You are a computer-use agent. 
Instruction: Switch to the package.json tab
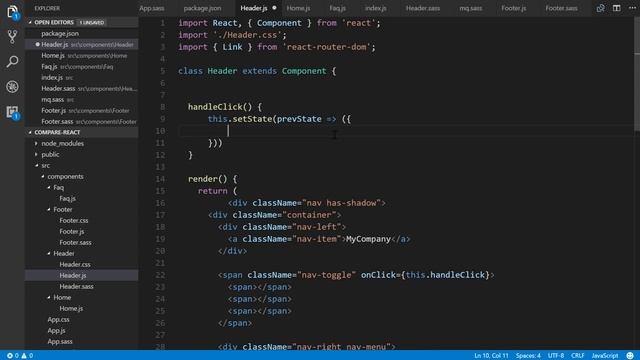(202, 8)
